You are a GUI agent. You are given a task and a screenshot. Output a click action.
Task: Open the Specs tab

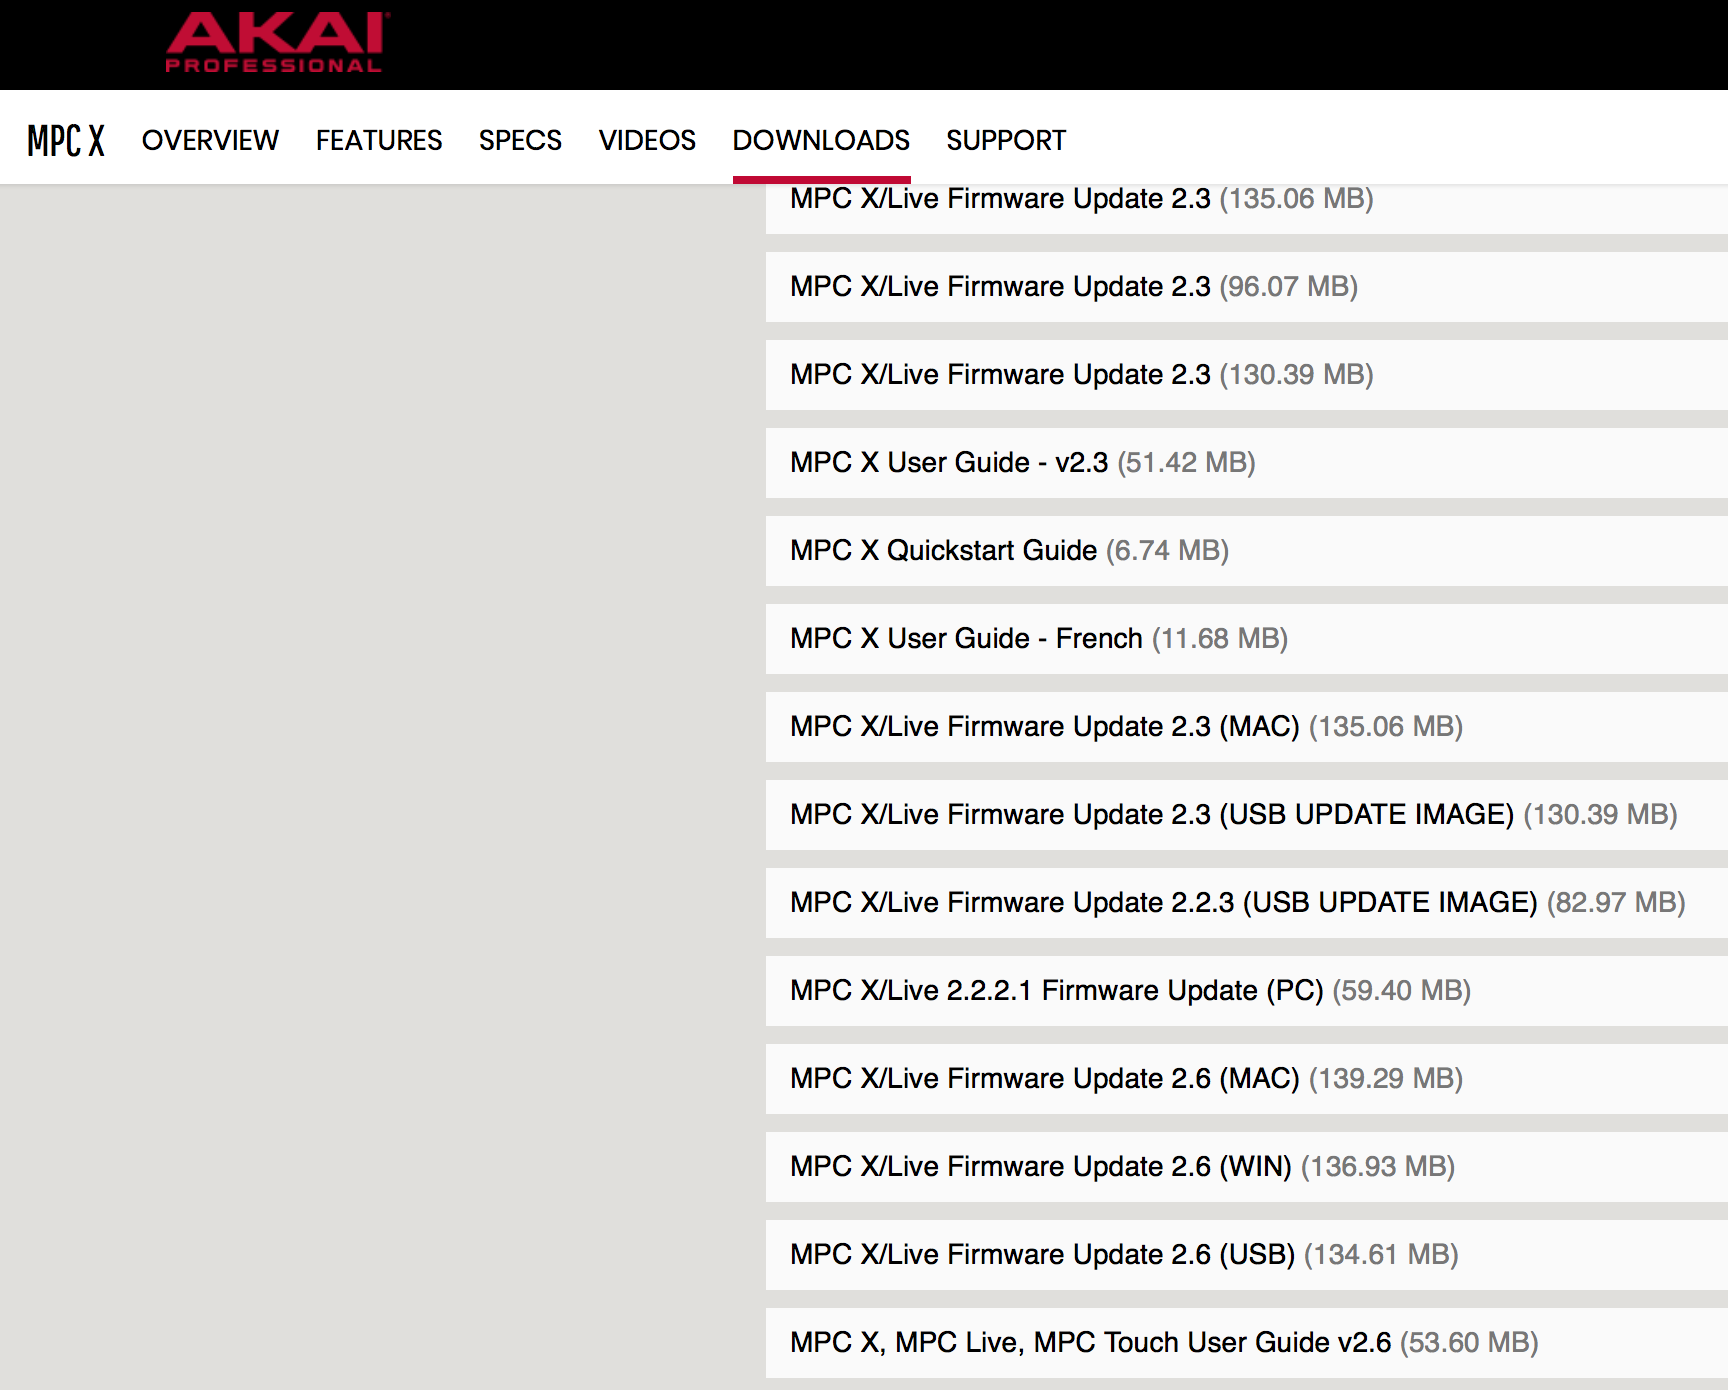[x=520, y=140]
